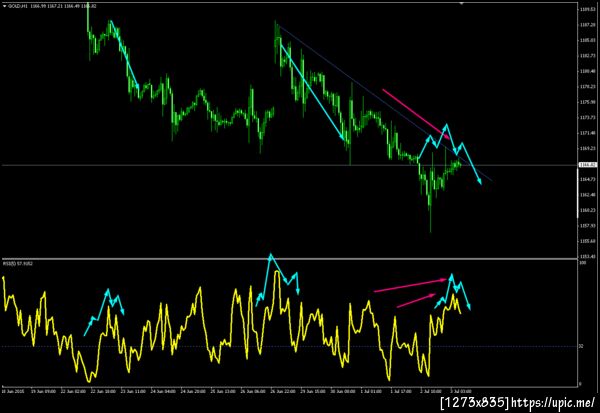Click price scale value 1164.73
Image resolution: width=600 pixels, height=413 pixels.
coord(588,179)
